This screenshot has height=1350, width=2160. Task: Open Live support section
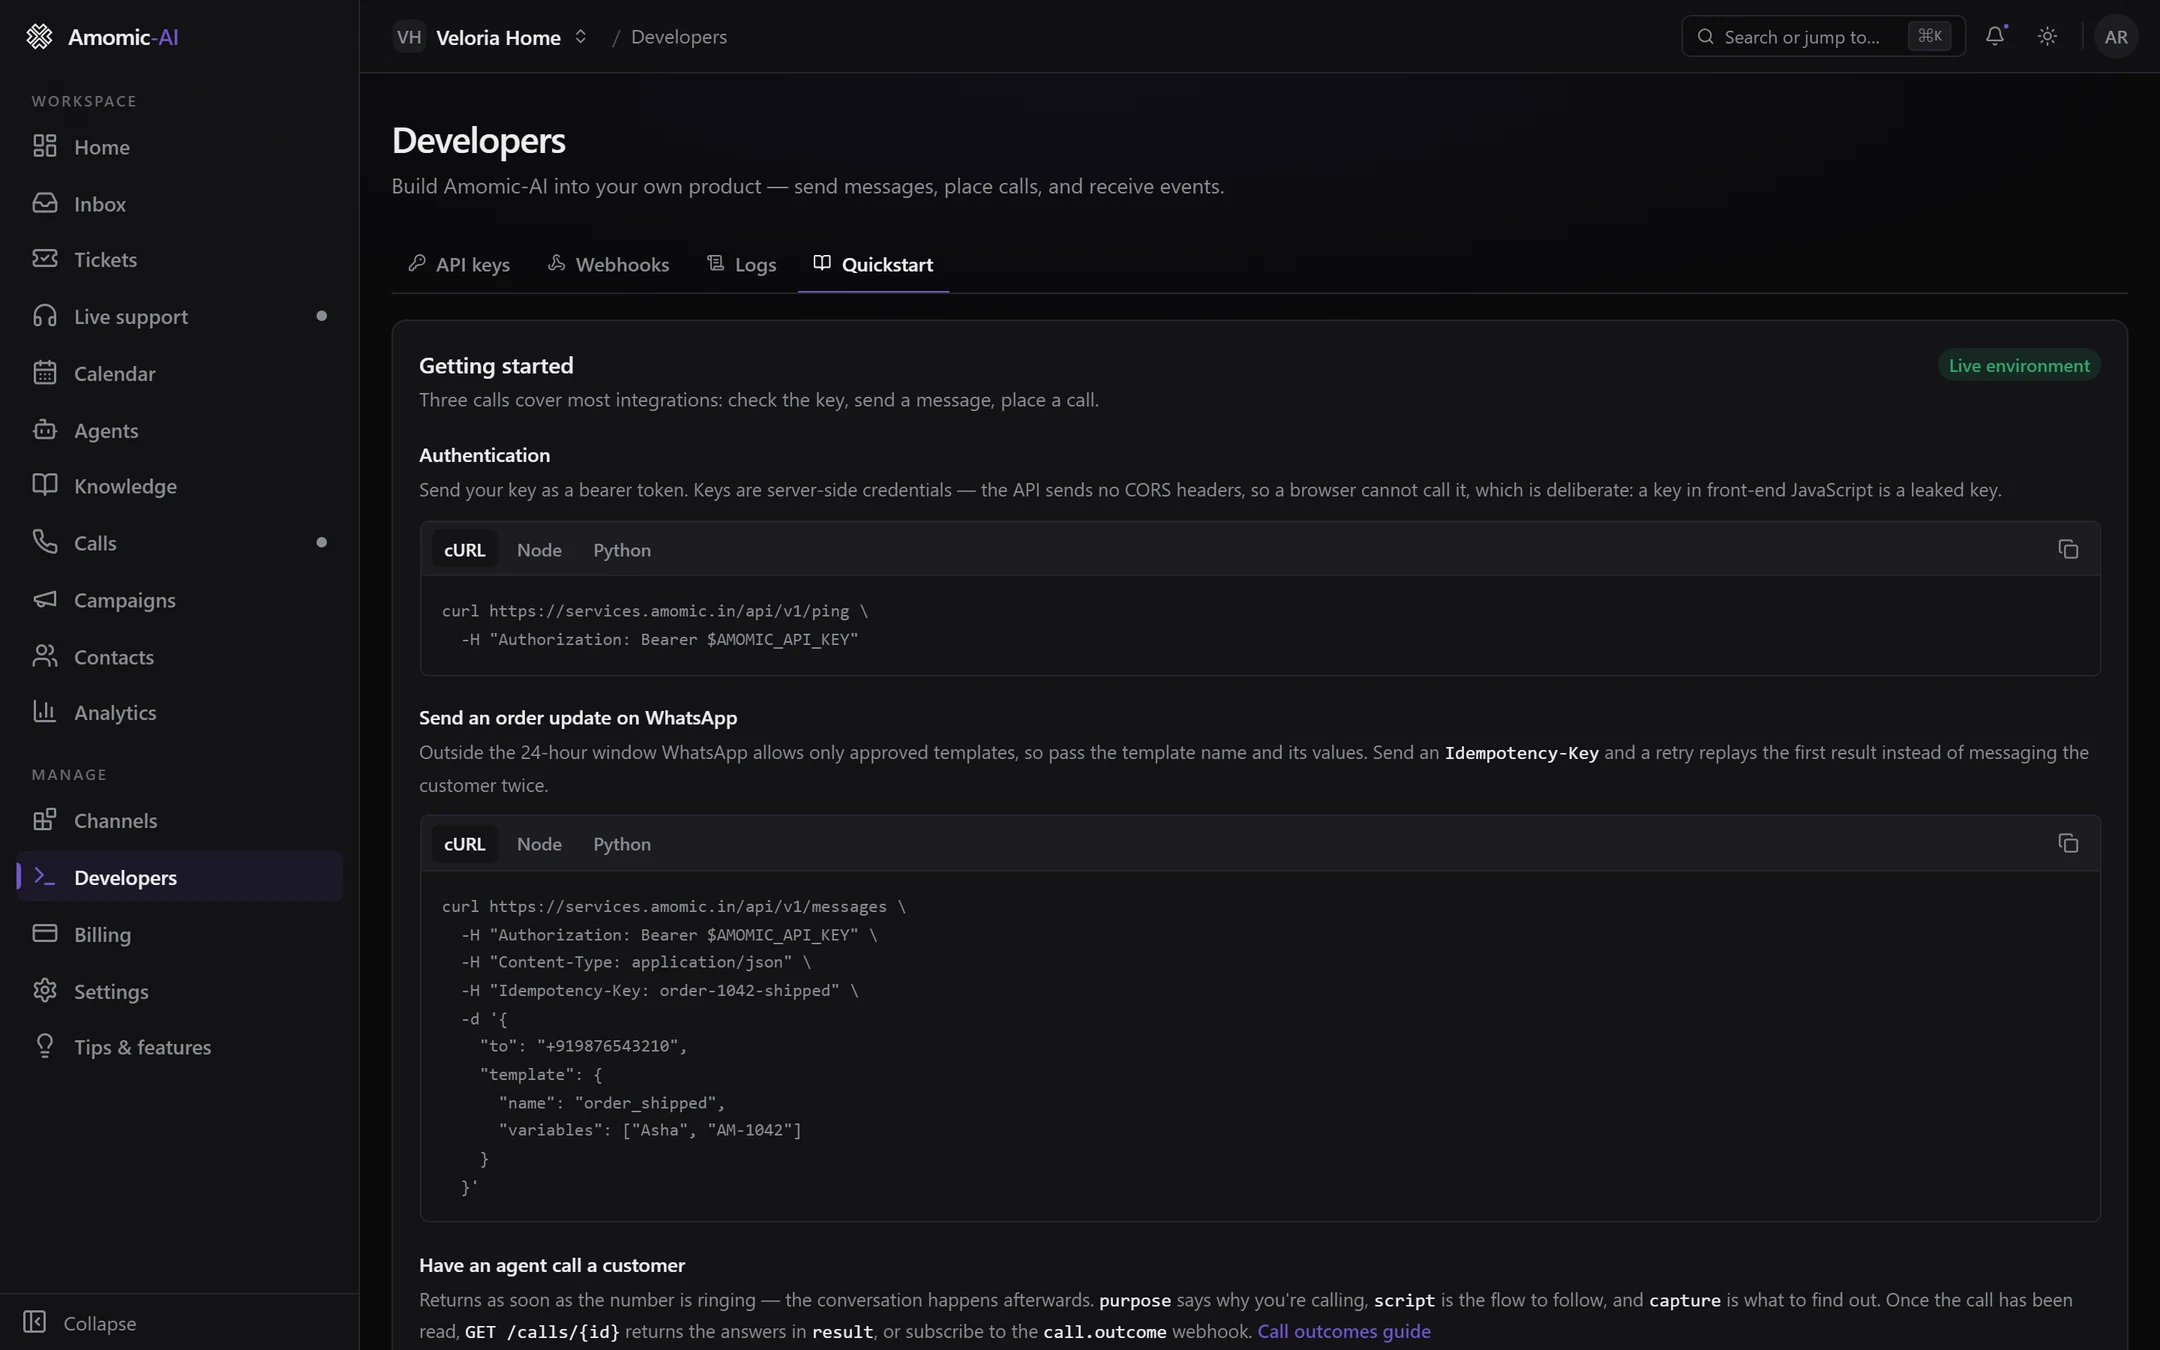[x=180, y=317]
